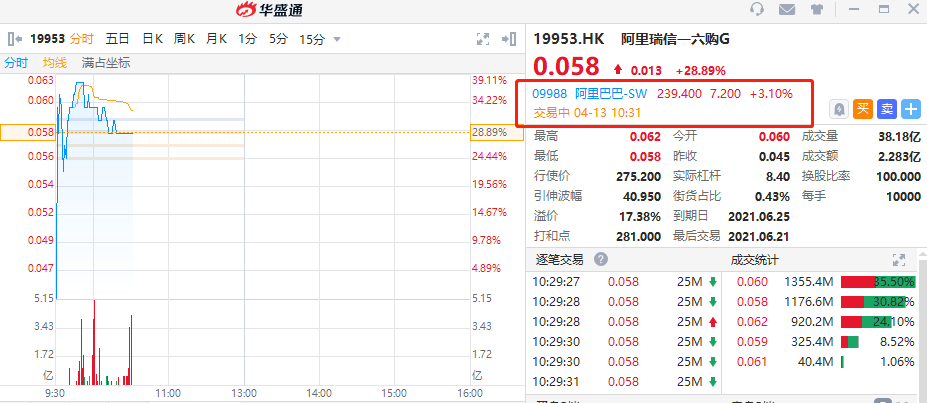Click the 35.50% volume distribution bar
The width and height of the screenshot is (927, 403).
878,282
